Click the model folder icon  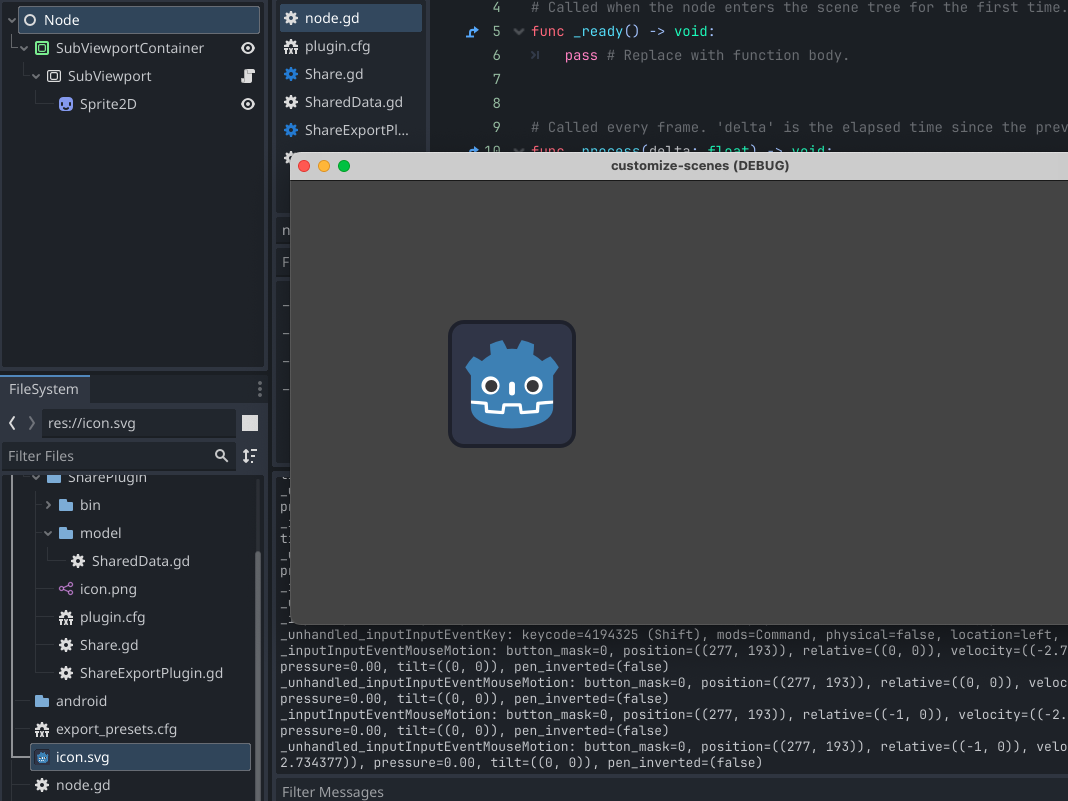tap(66, 533)
